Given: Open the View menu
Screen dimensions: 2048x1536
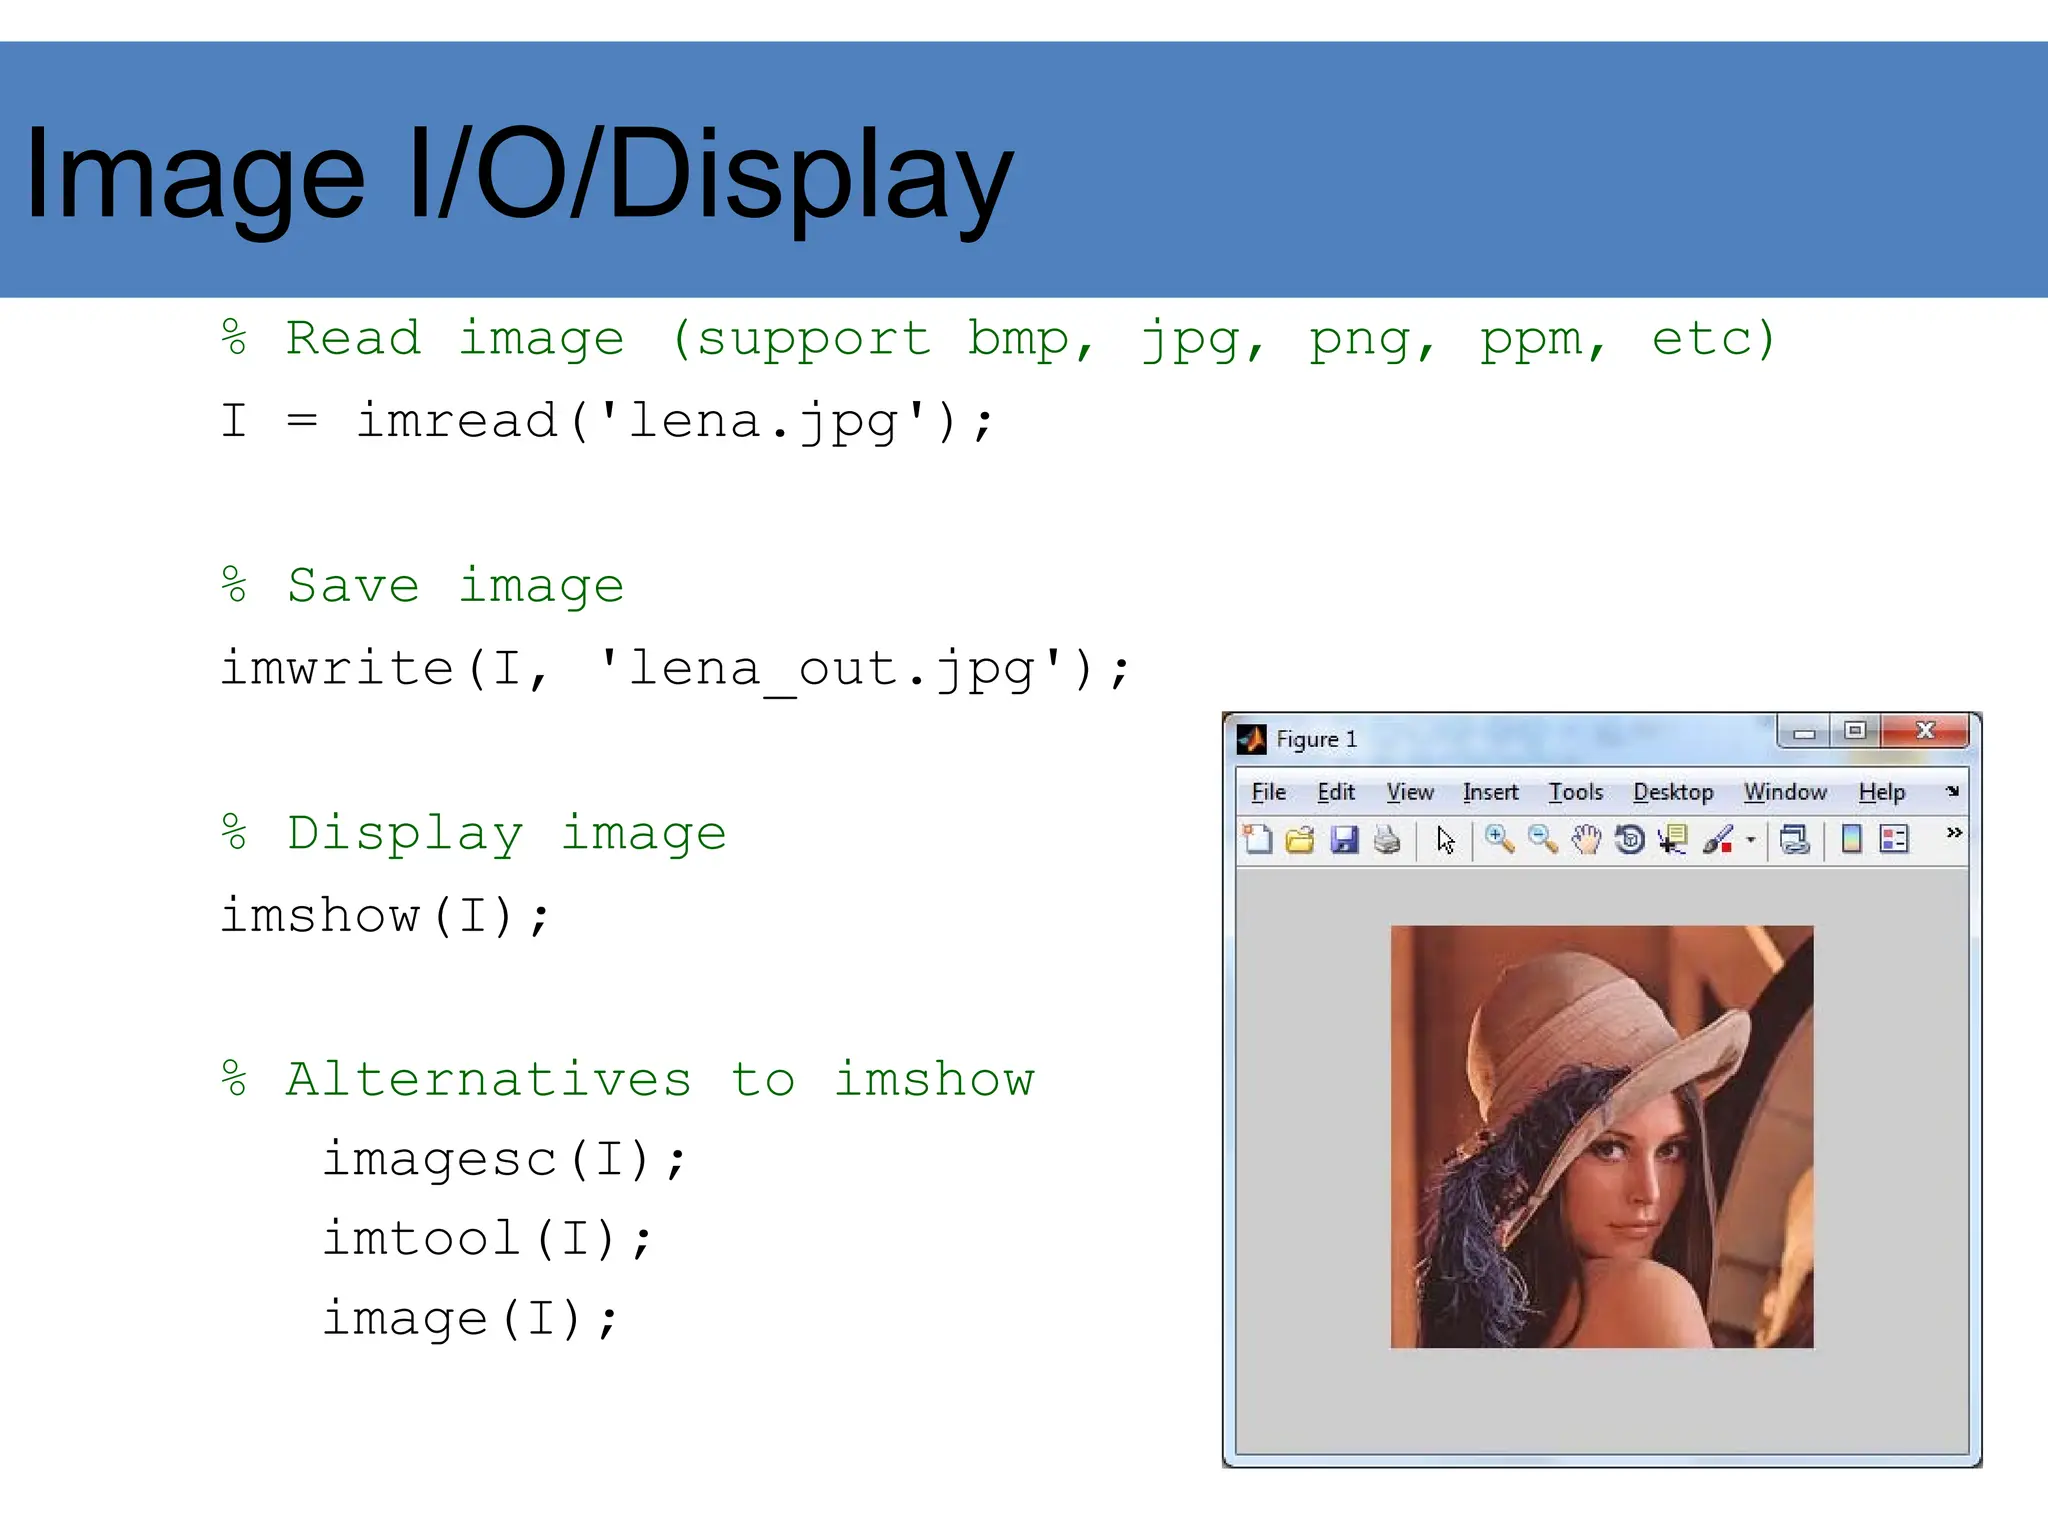Looking at the screenshot, I should tap(1410, 792).
